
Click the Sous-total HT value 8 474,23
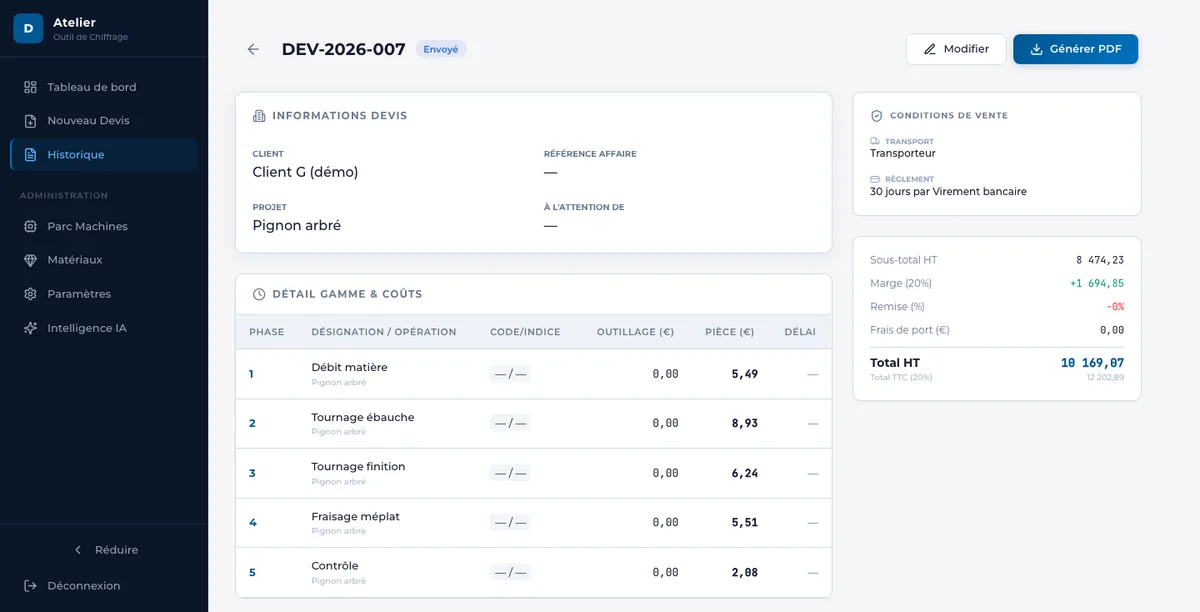click(x=1100, y=260)
